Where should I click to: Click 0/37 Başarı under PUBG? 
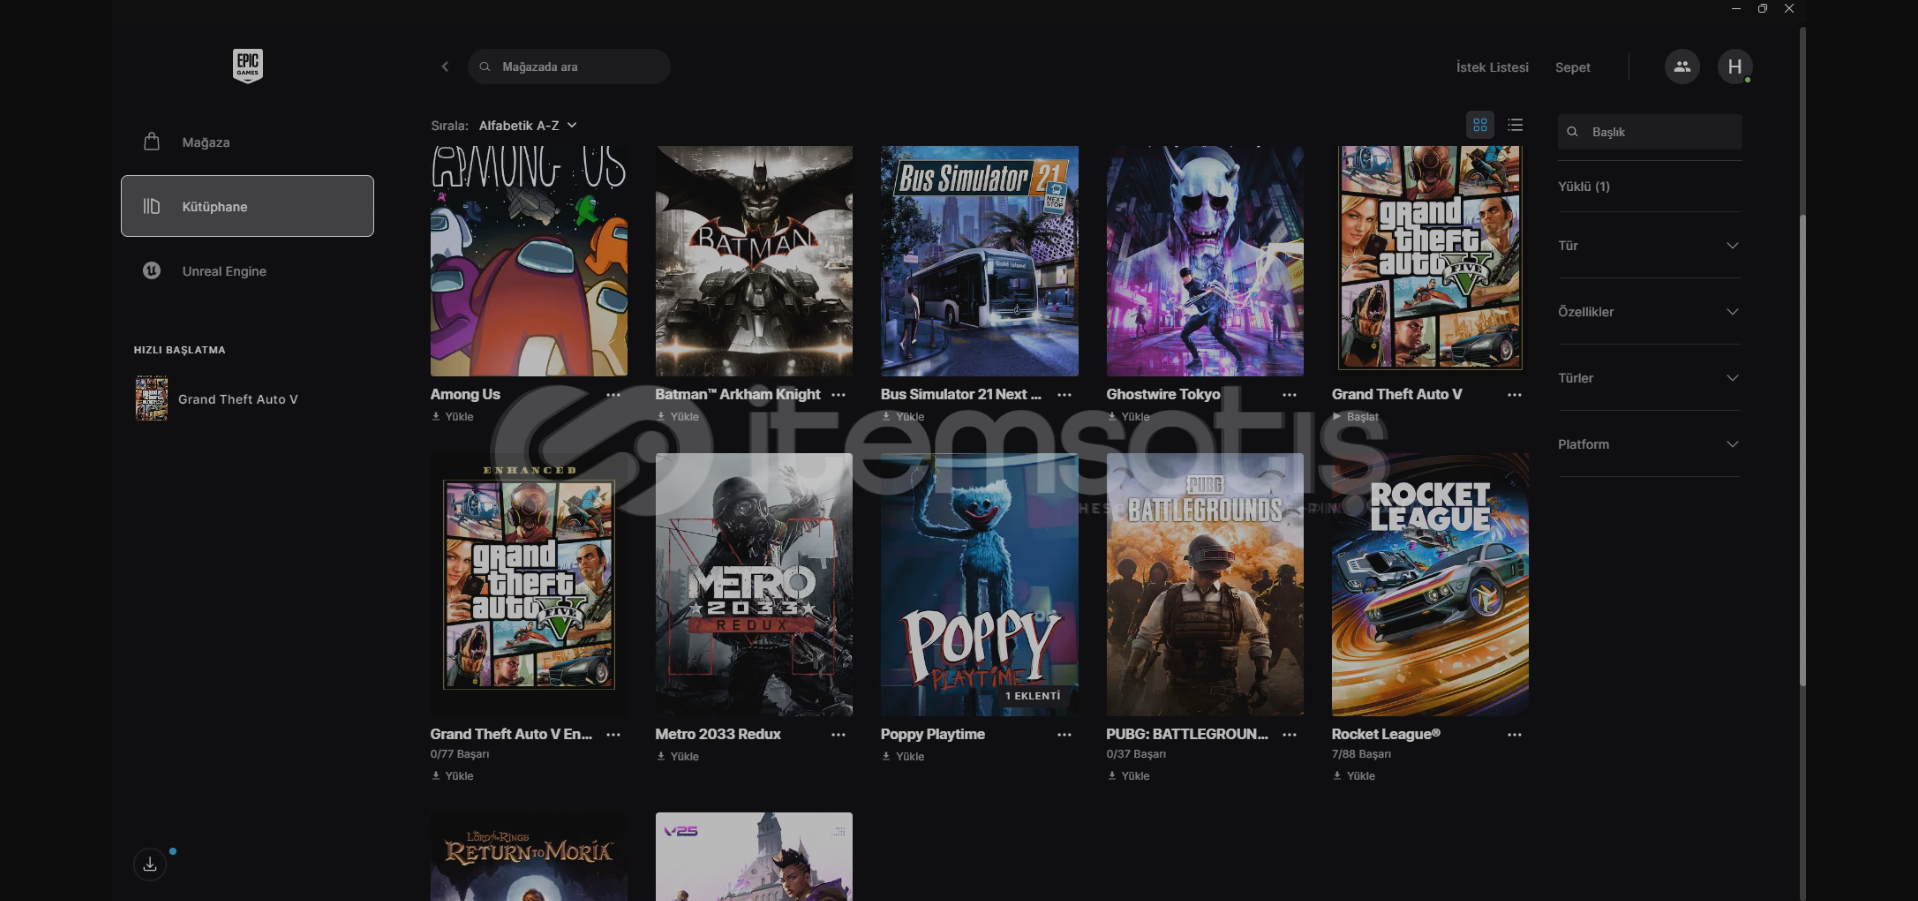point(1136,754)
